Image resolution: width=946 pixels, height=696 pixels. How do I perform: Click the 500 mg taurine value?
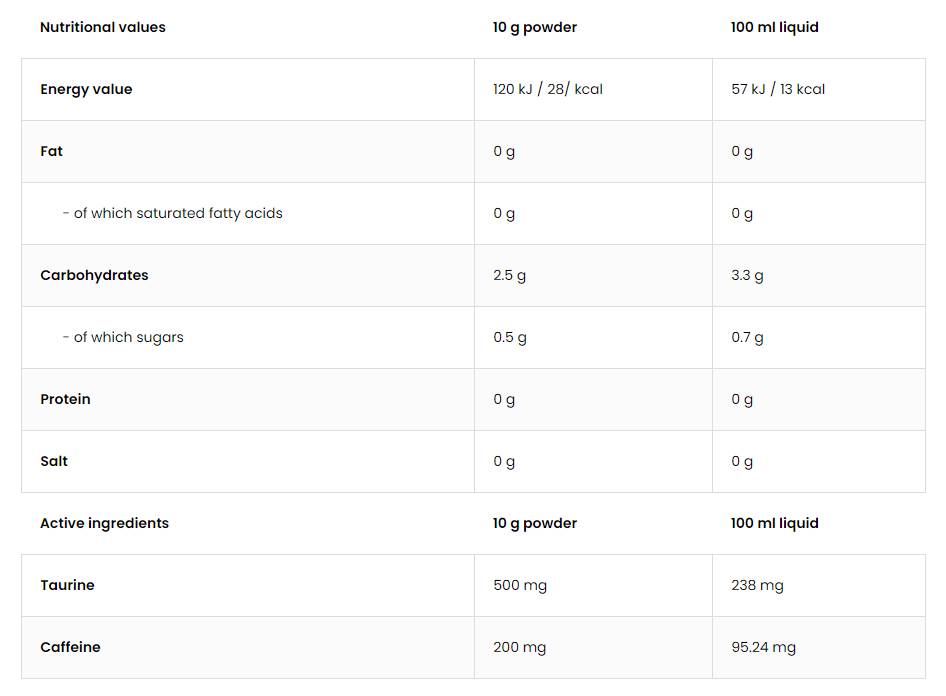(x=520, y=585)
